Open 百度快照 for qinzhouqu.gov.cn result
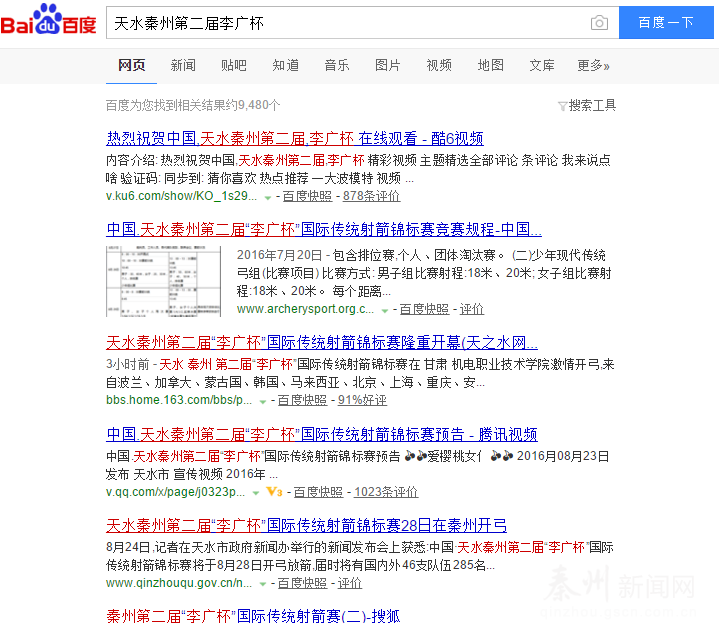This screenshot has width=719, height=623. (x=302, y=583)
